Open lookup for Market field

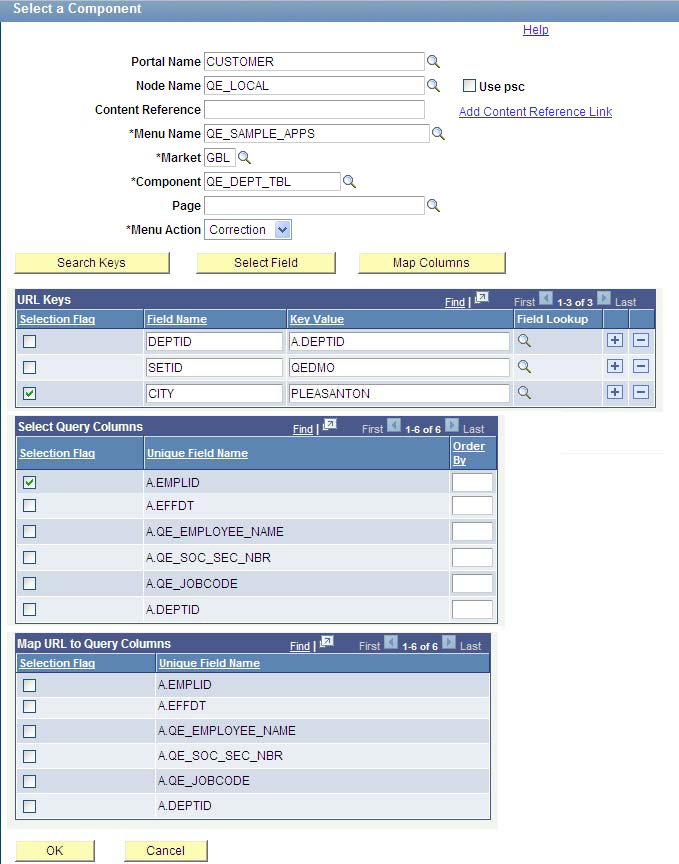(x=244, y=158)
